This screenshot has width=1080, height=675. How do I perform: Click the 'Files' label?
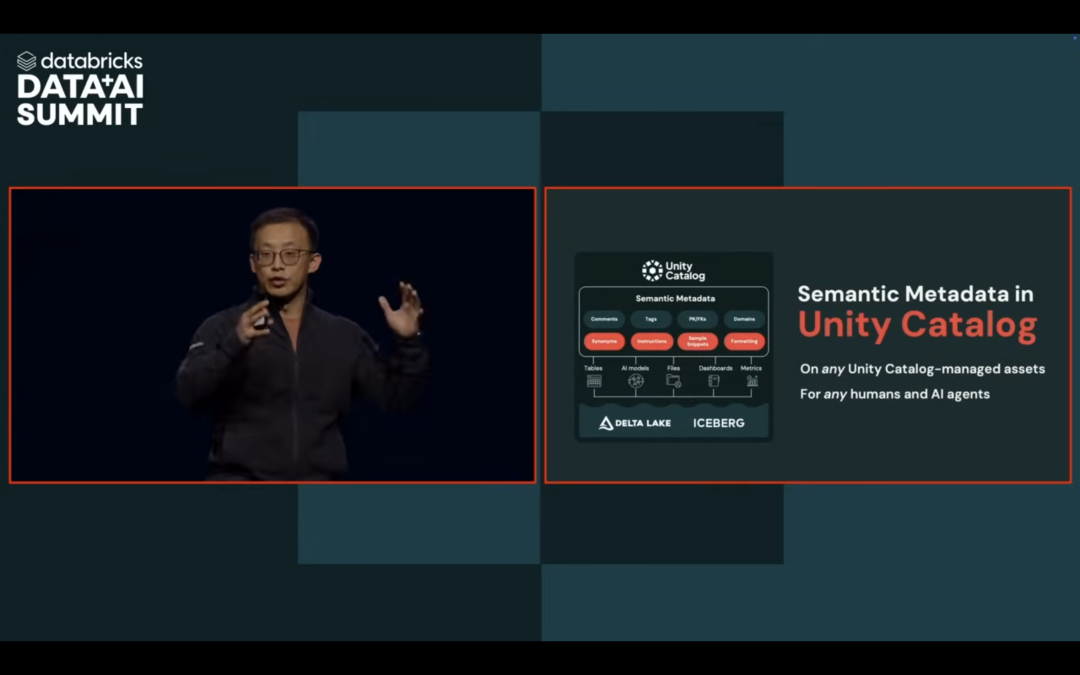point(674,368)
